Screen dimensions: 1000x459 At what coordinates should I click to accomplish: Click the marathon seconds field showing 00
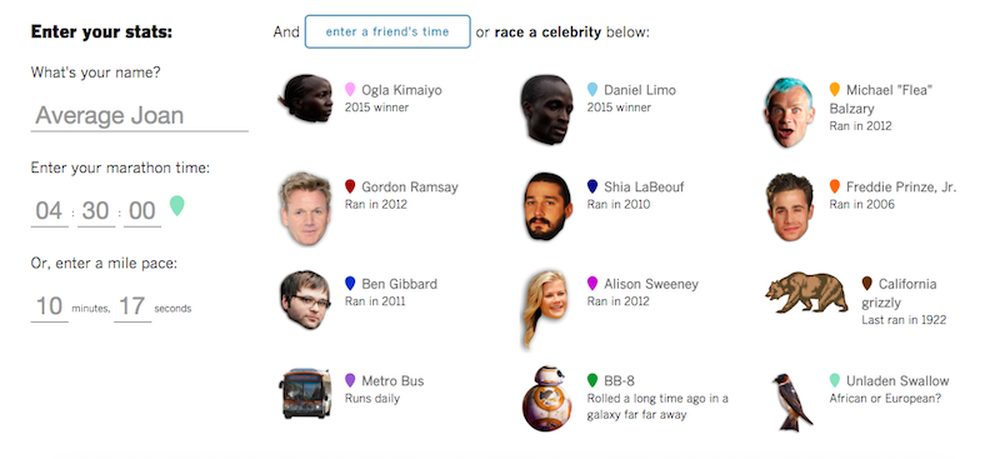click(142, 211)
